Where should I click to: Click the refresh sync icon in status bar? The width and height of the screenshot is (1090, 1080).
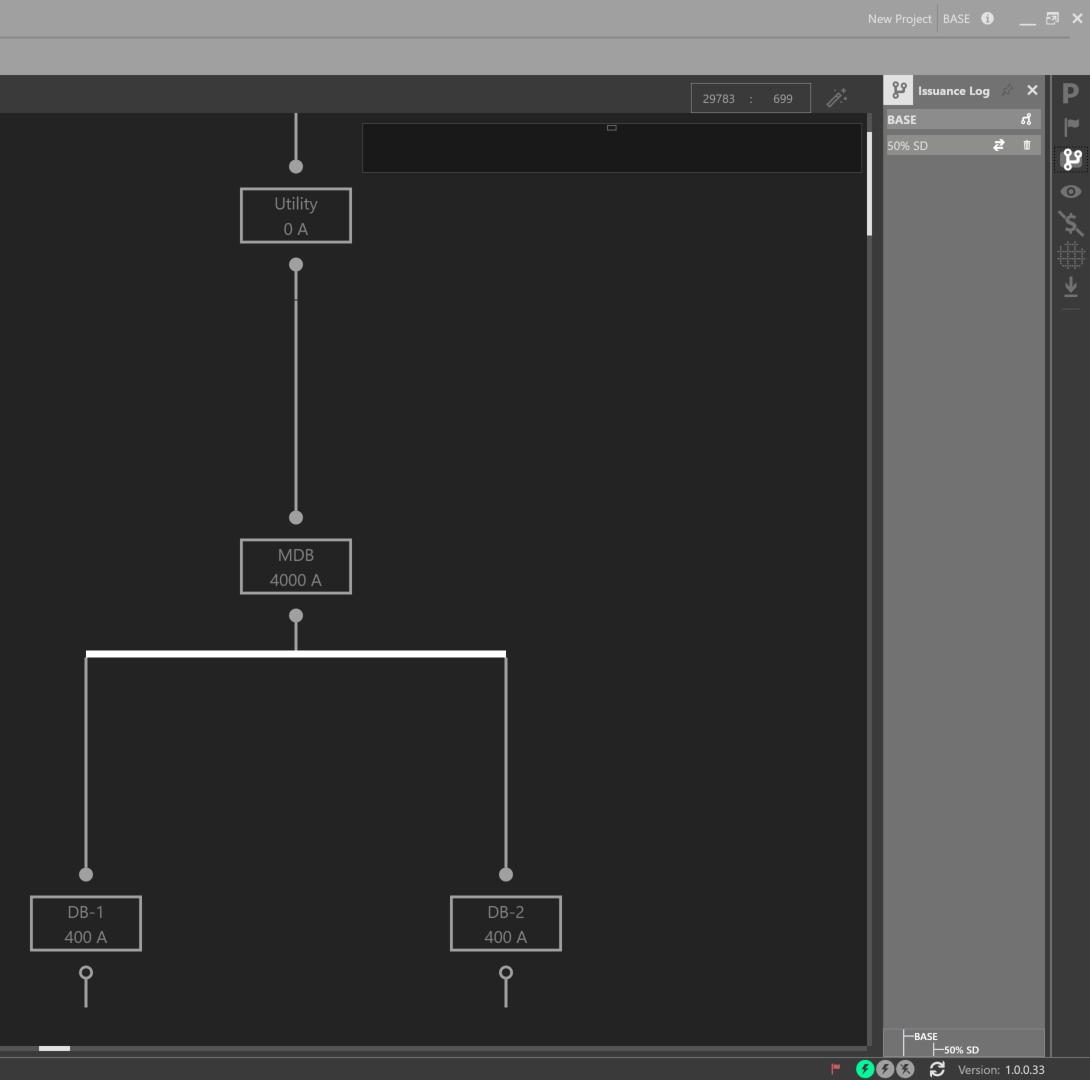click(x=937, y=1069)
